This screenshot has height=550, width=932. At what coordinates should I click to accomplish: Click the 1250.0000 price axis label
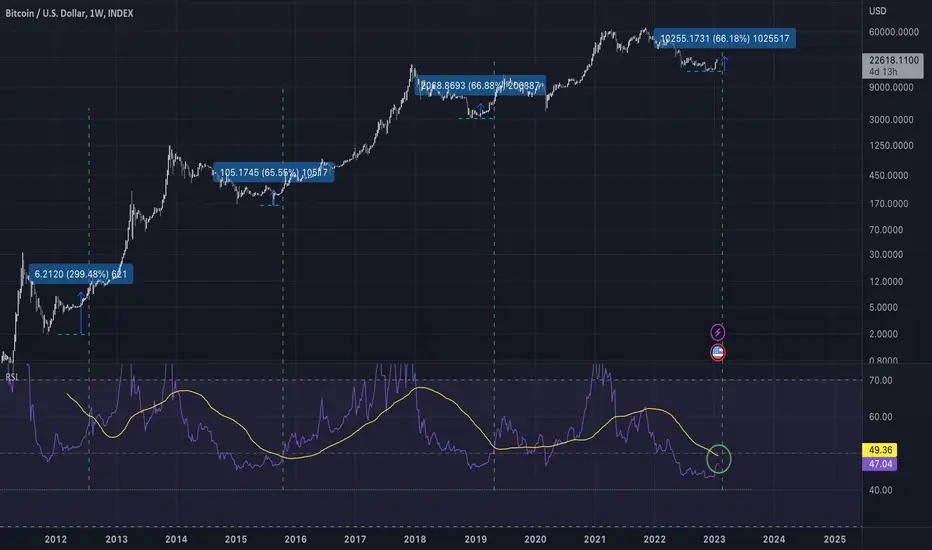tap(891, 146)
